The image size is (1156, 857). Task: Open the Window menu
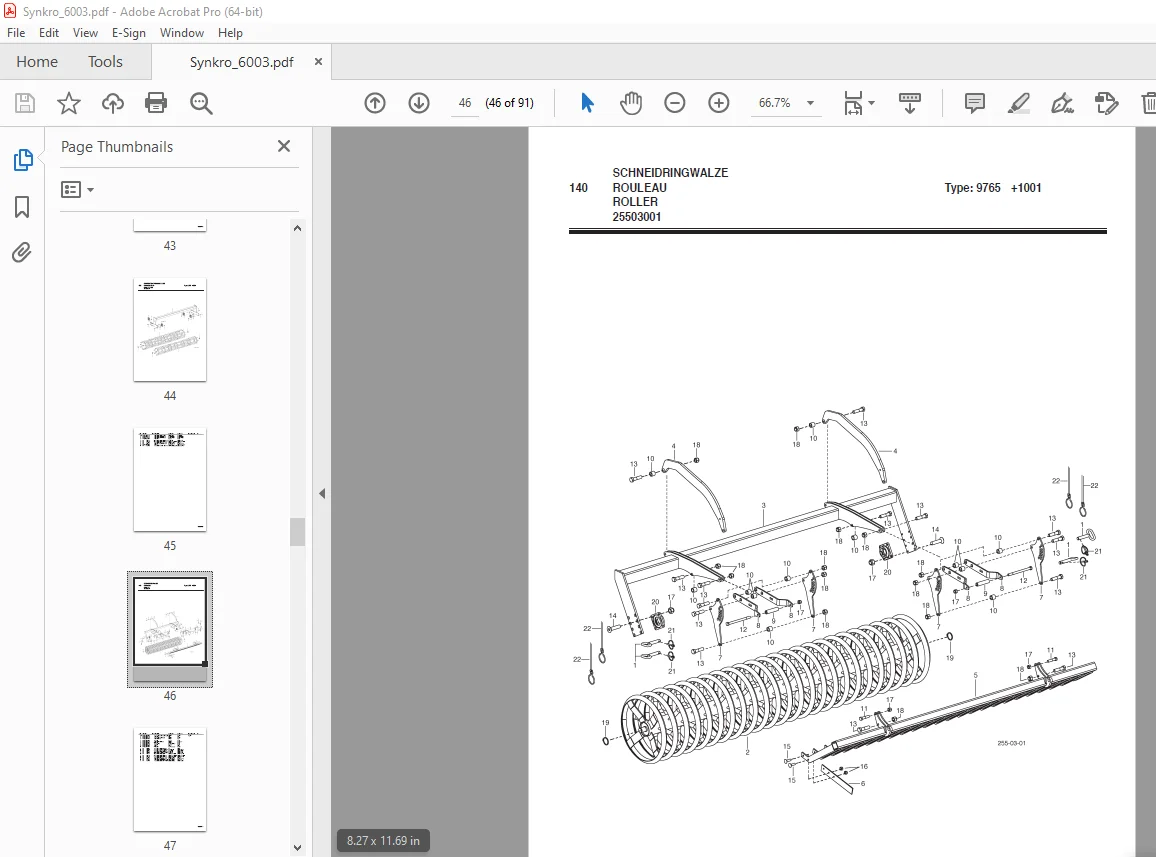click(182, 32)
